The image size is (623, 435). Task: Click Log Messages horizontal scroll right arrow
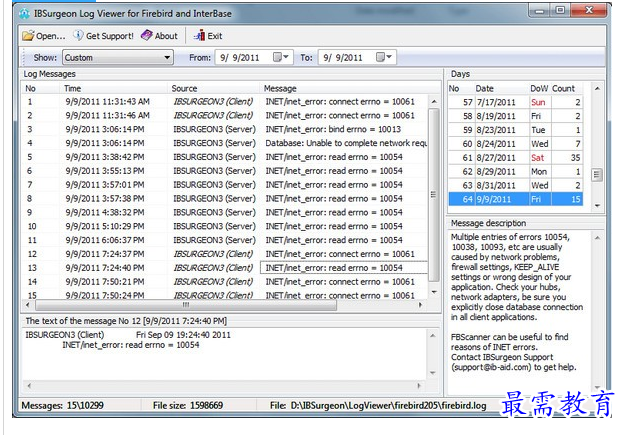click(421, 305)
